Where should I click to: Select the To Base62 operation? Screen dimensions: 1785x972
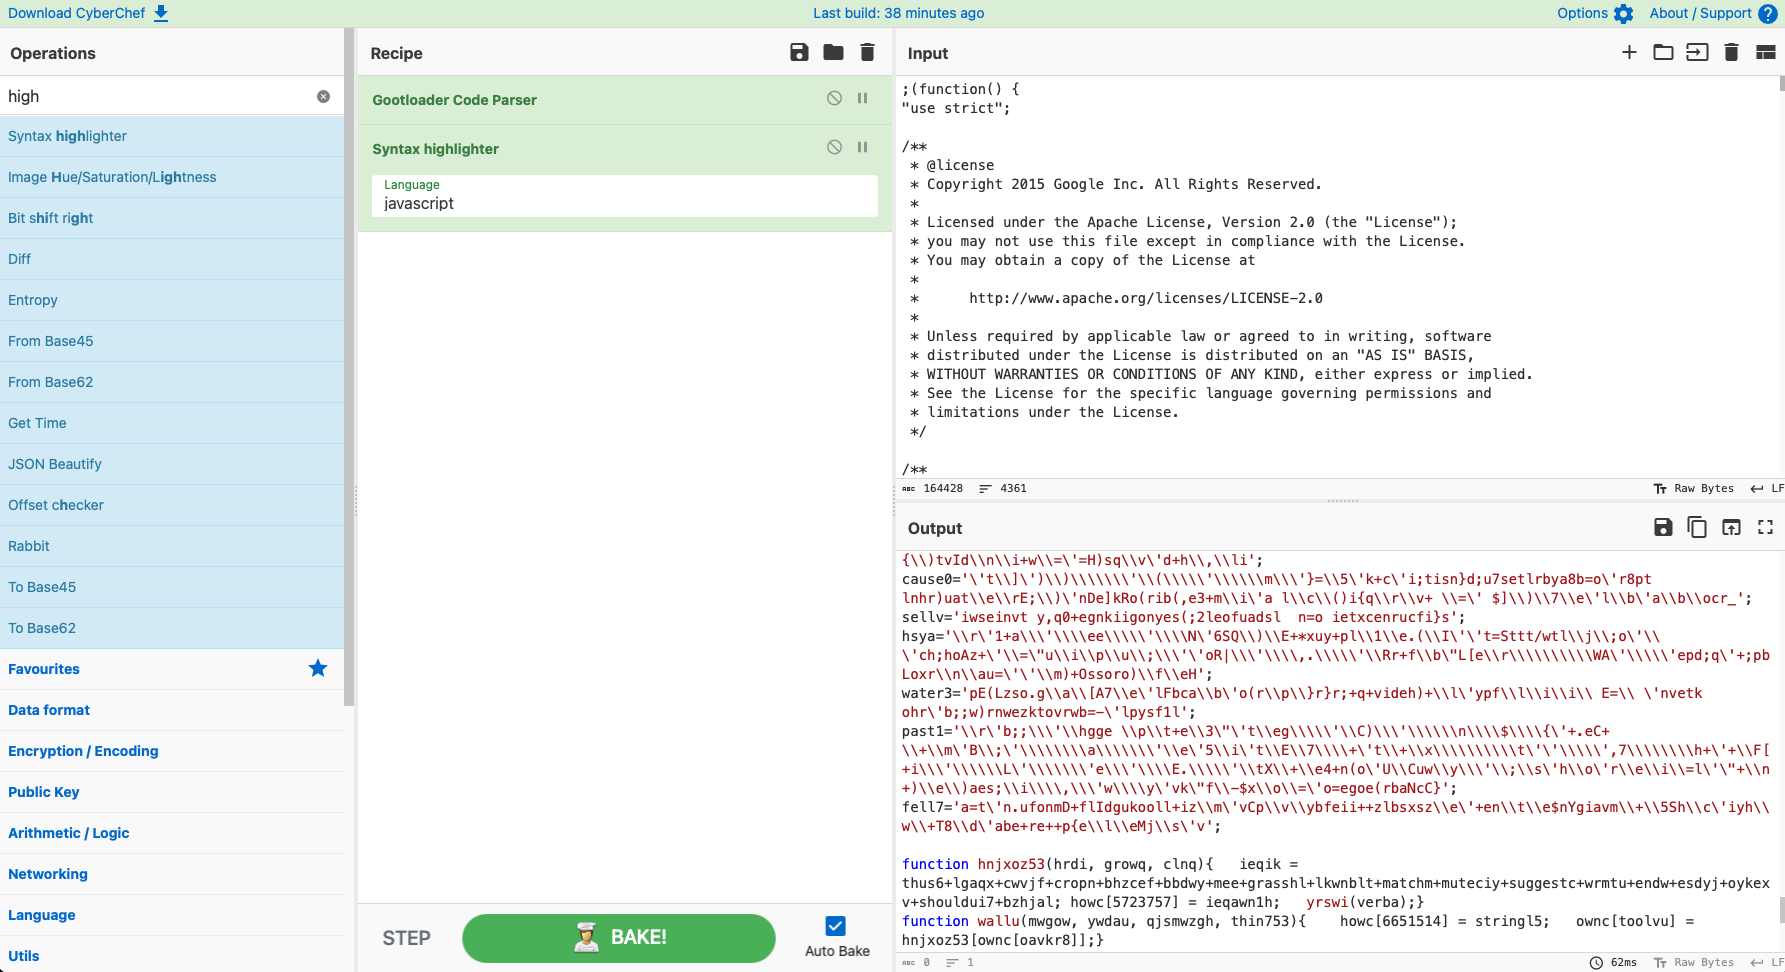click(172, 628)
